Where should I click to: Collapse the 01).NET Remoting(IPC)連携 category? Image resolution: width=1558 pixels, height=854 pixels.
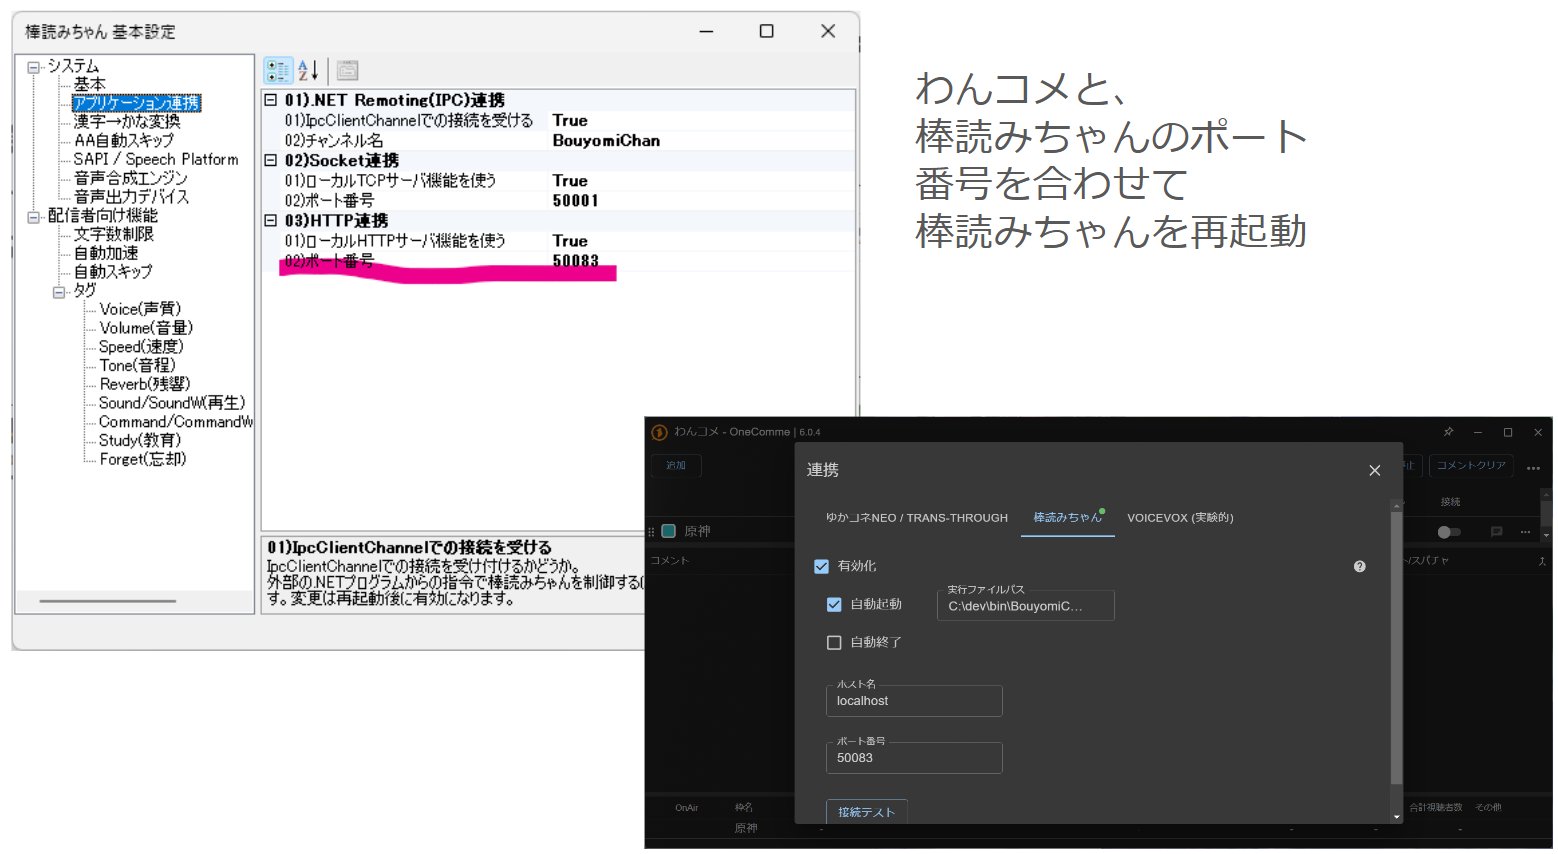coord(270,100)
